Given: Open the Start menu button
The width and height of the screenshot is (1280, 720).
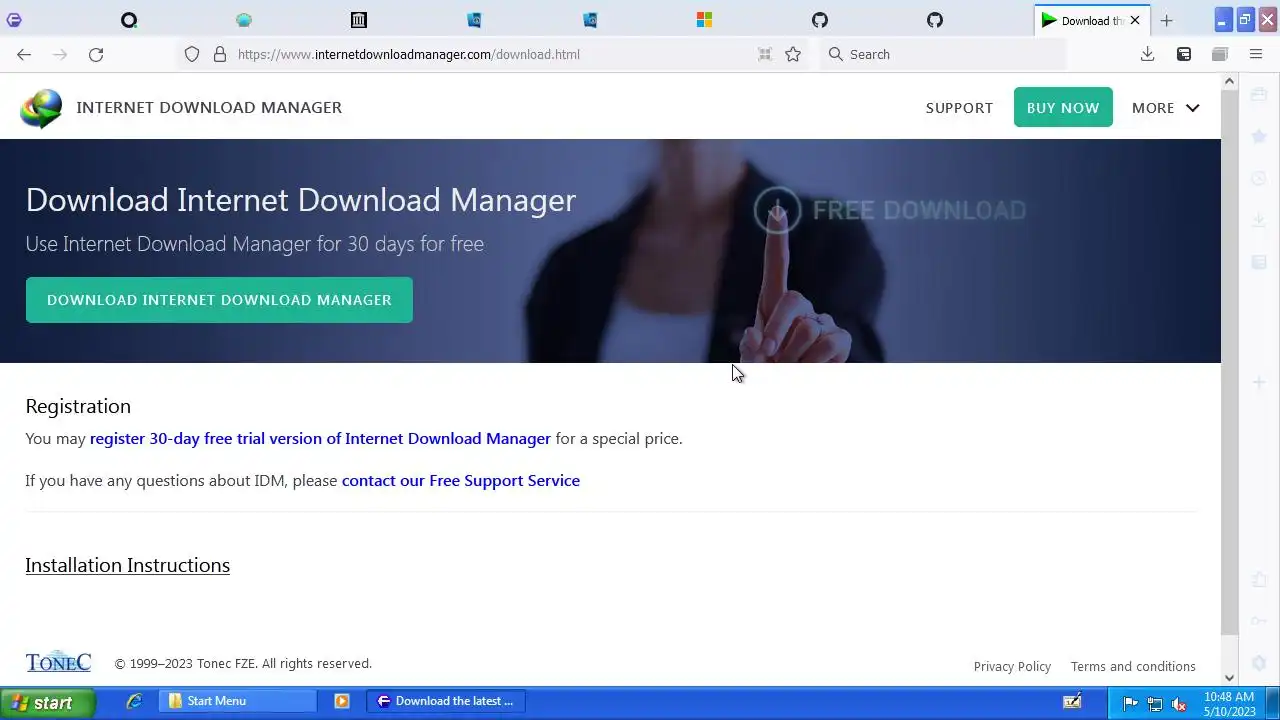Looking at the screenshot, I should tap(47, 702).
